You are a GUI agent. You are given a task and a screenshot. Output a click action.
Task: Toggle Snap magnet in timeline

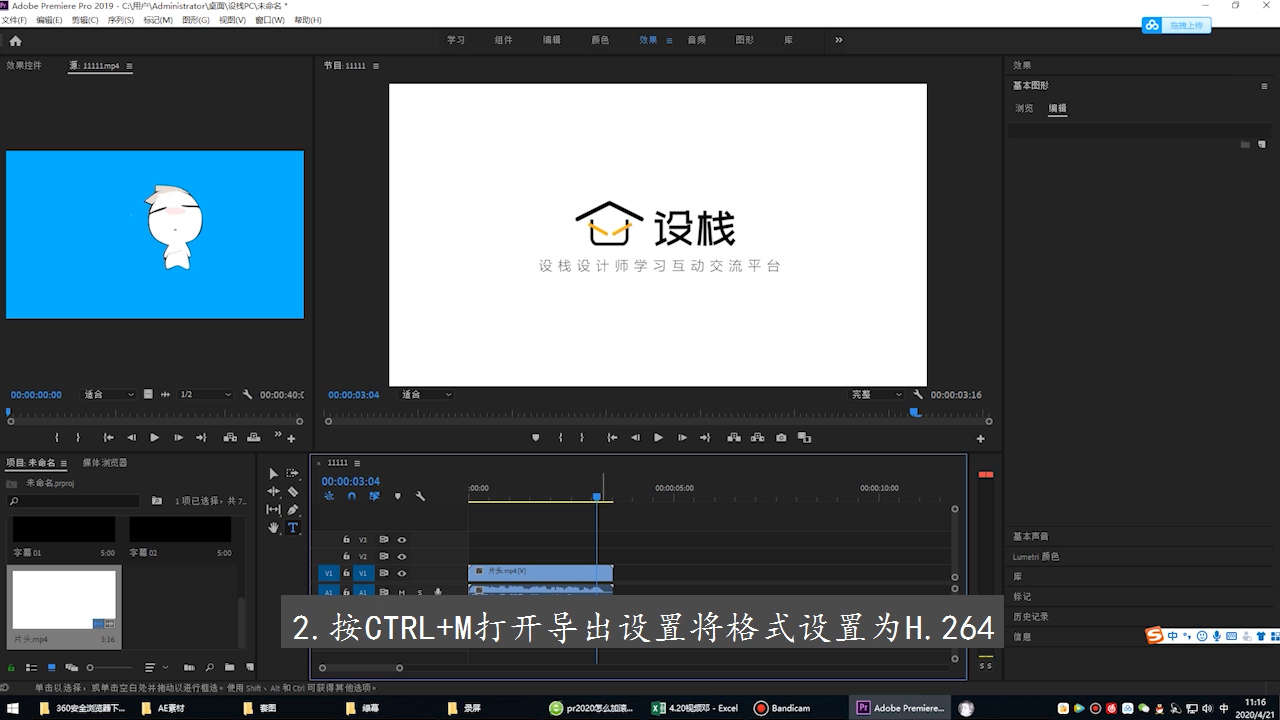click(x=352, y=496)
